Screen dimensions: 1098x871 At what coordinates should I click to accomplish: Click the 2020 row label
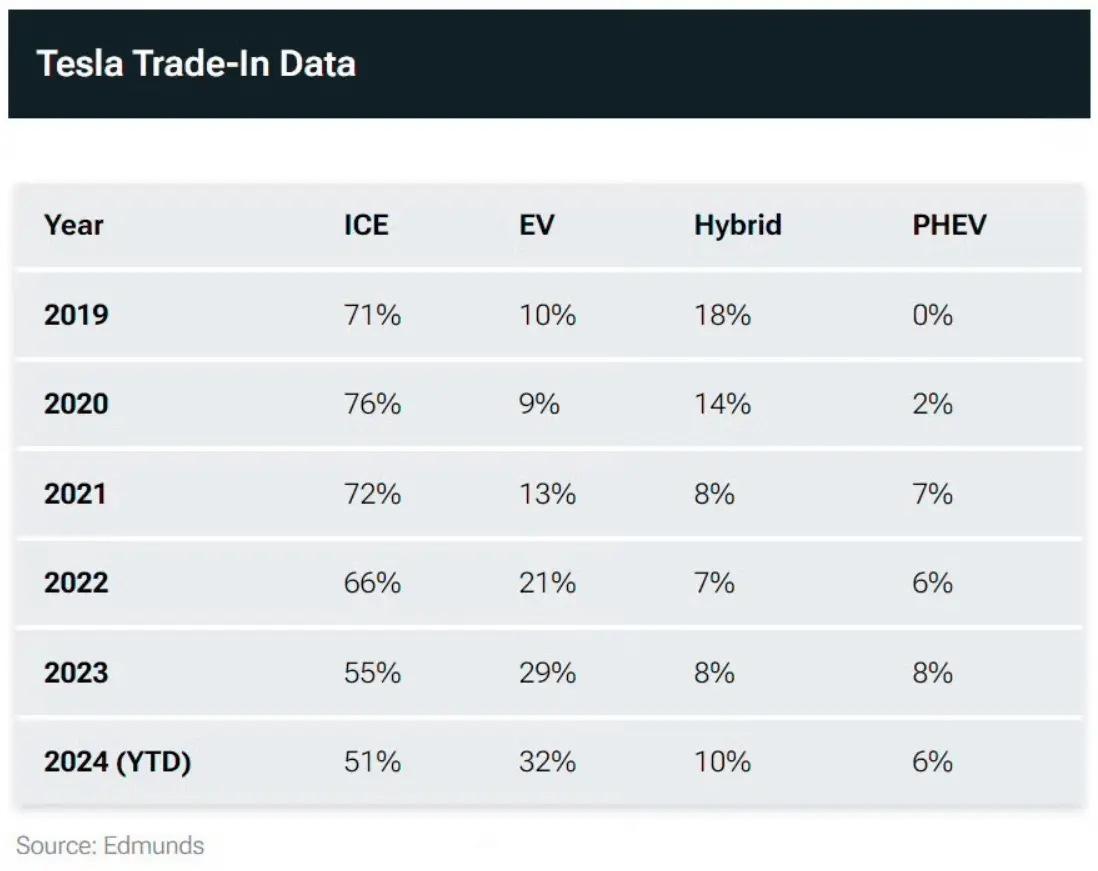click(x=76, y=404)
